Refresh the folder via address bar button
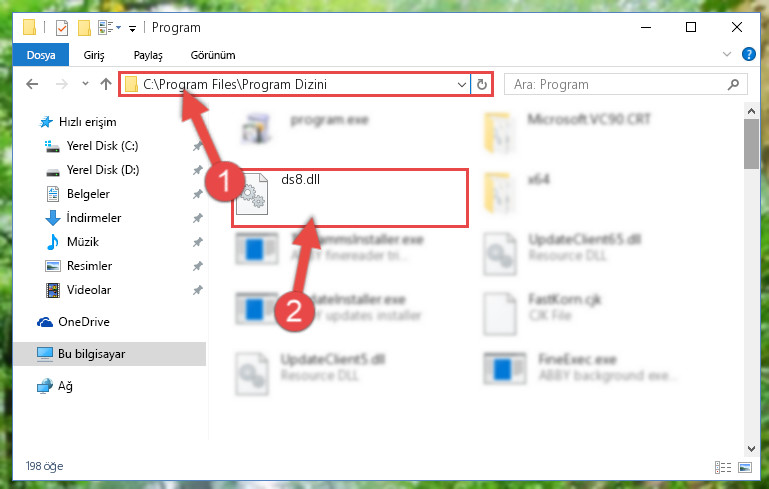Screen dimensions: 769x489 point(482,84)
